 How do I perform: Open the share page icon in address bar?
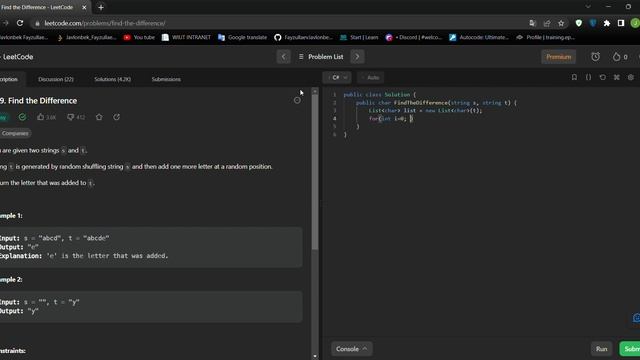(x=547, y=23)
